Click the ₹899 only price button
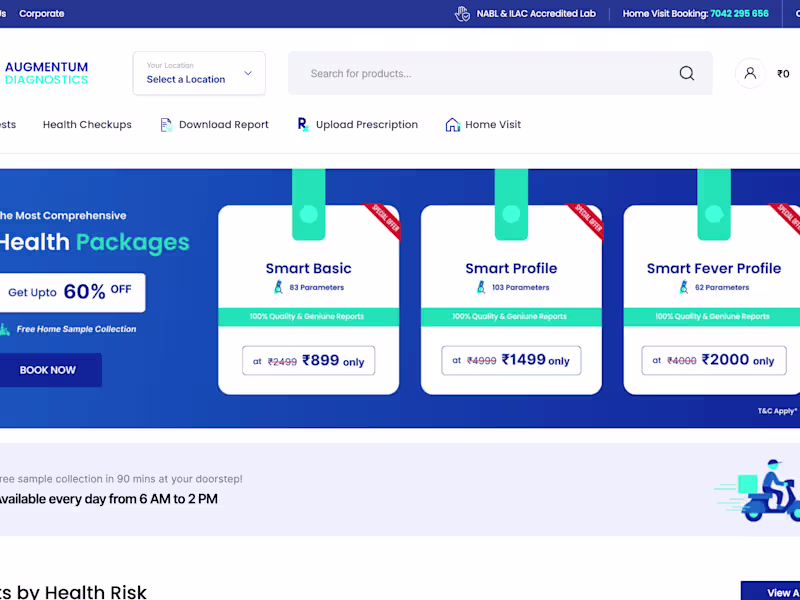Screen dimensions: 800x600 point(309,361)
